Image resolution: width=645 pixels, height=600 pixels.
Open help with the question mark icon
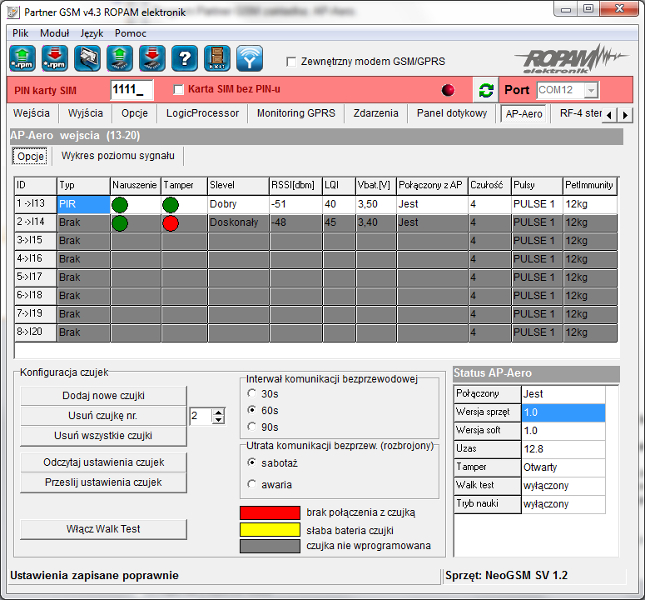pyautogui.click(x=184, y=59)
